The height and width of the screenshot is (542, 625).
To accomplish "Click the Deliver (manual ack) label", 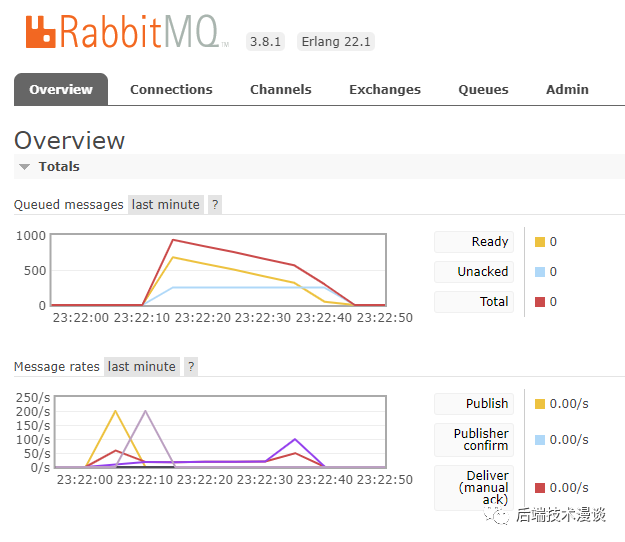I will [474, 487].
